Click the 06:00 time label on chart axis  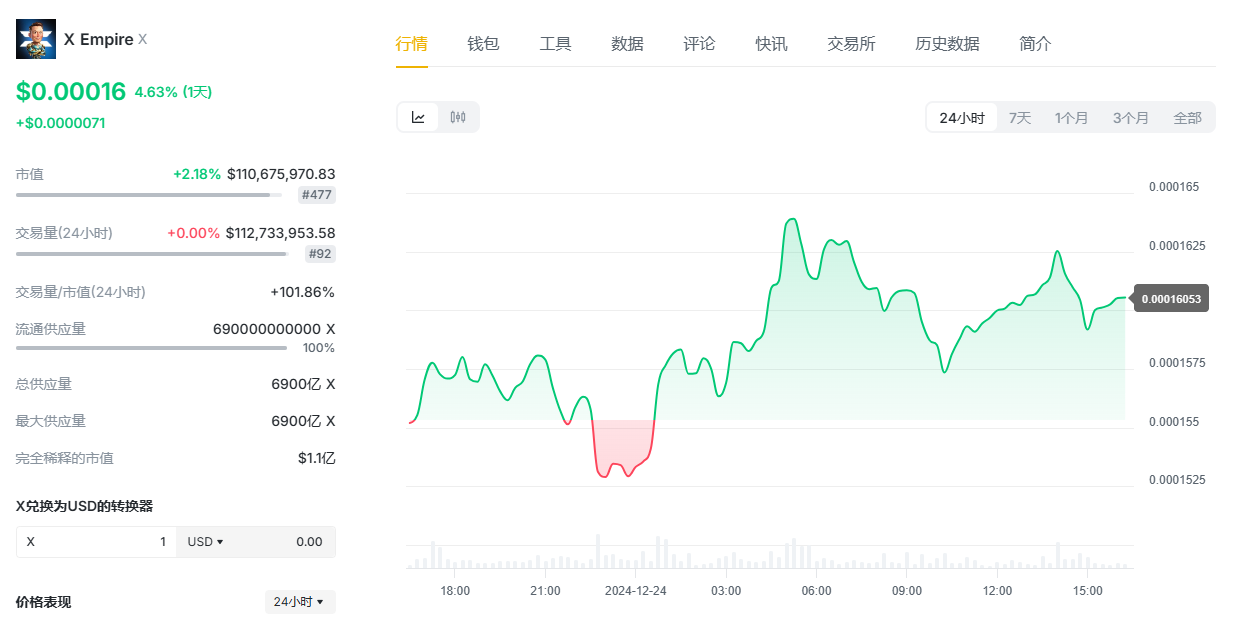tap(816, 591)
